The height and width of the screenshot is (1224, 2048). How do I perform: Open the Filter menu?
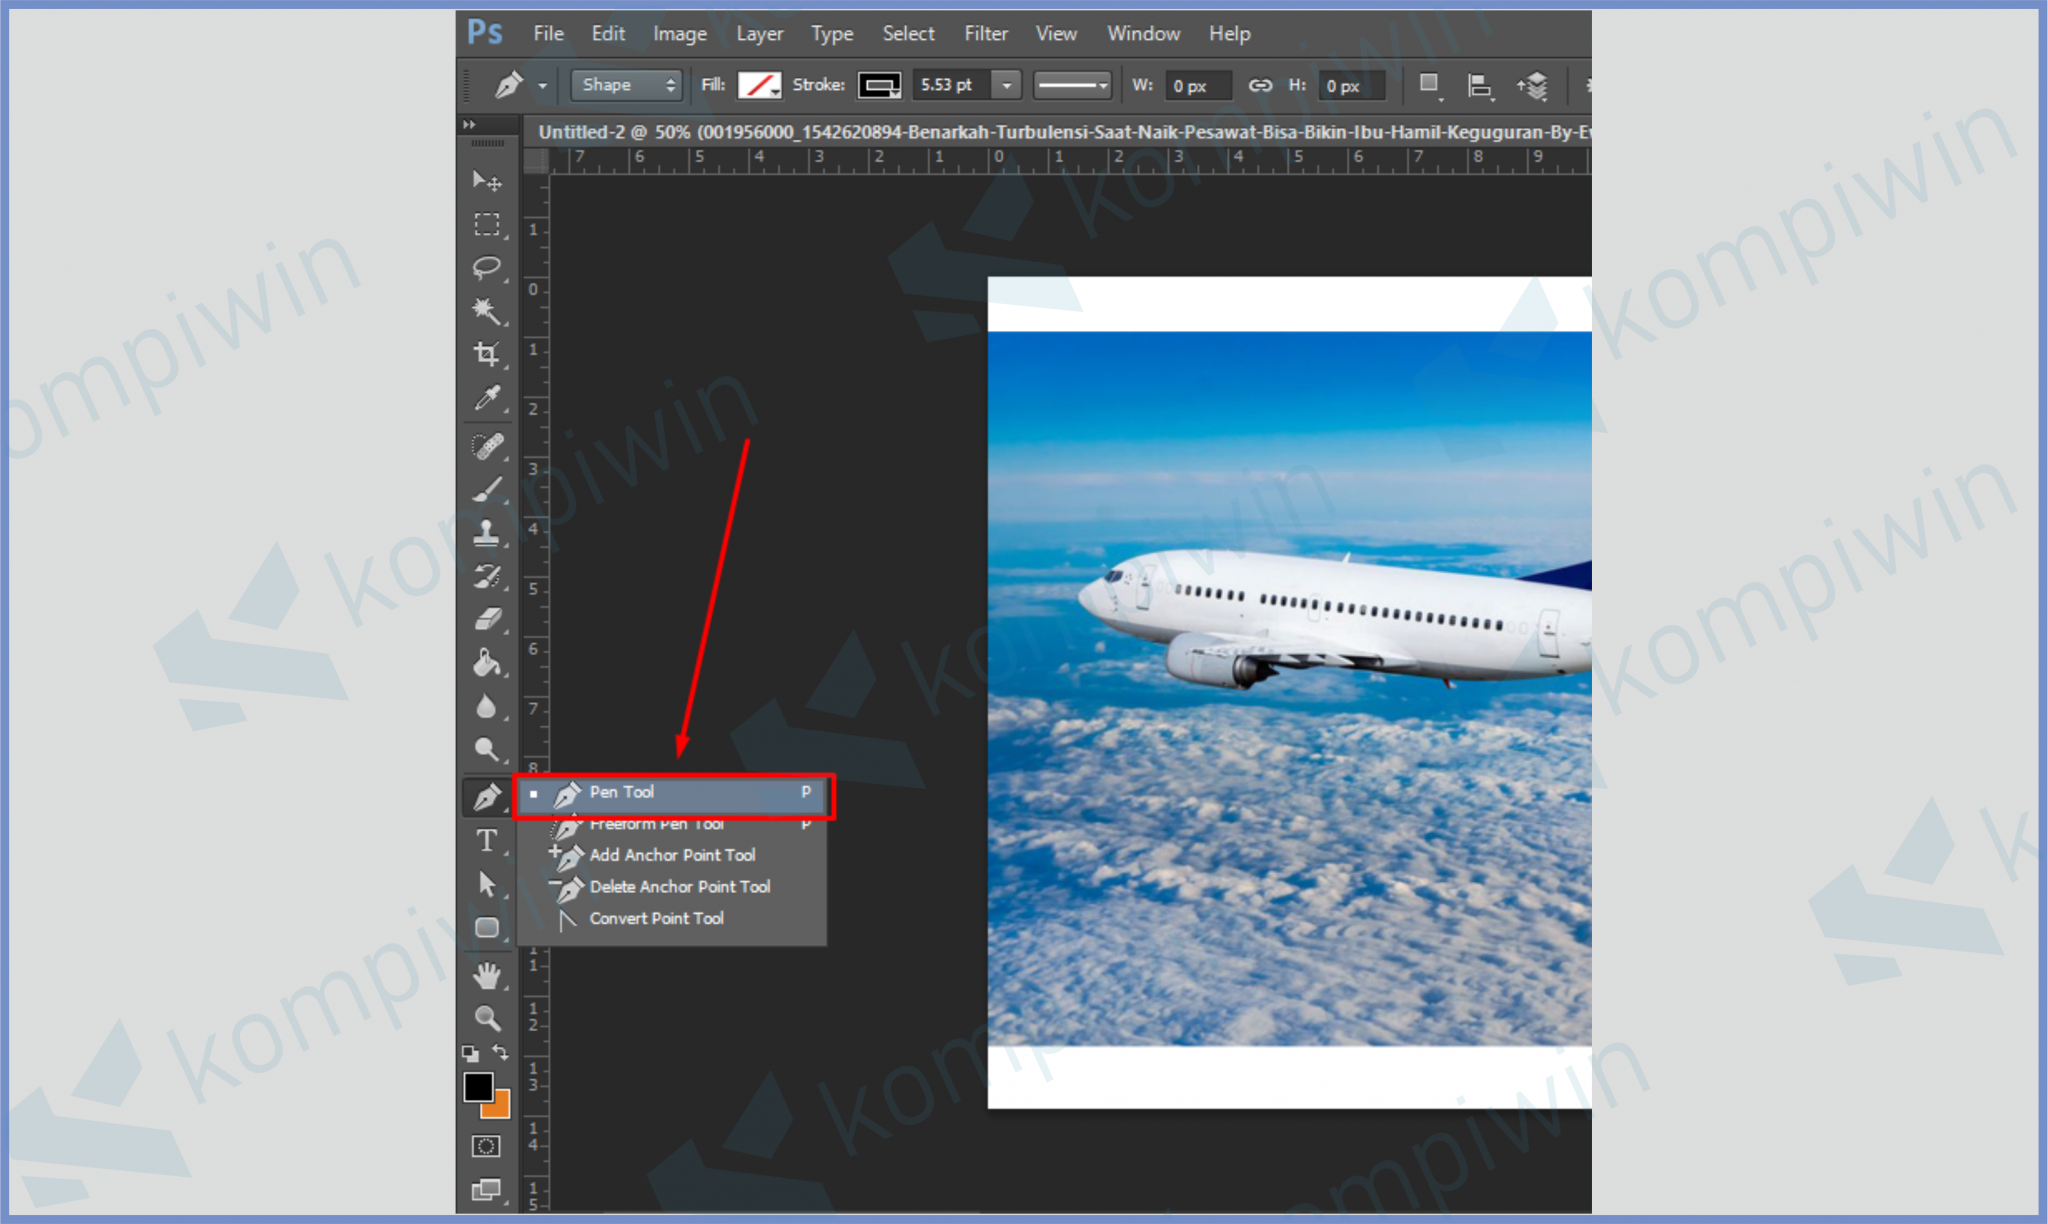[985, 33]
